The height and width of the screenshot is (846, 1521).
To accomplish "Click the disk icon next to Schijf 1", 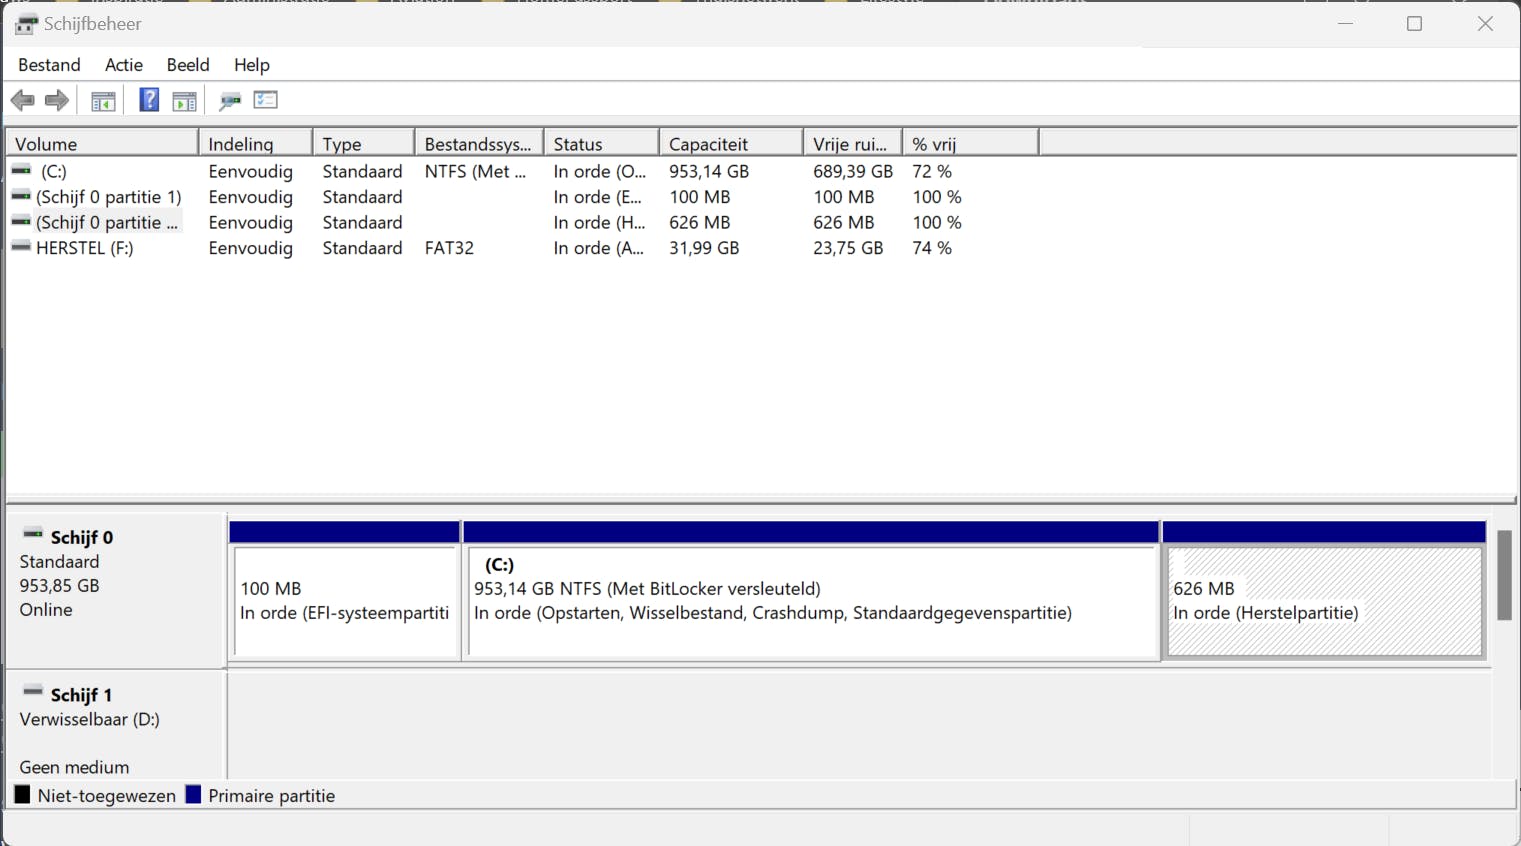I will [33, 692].
